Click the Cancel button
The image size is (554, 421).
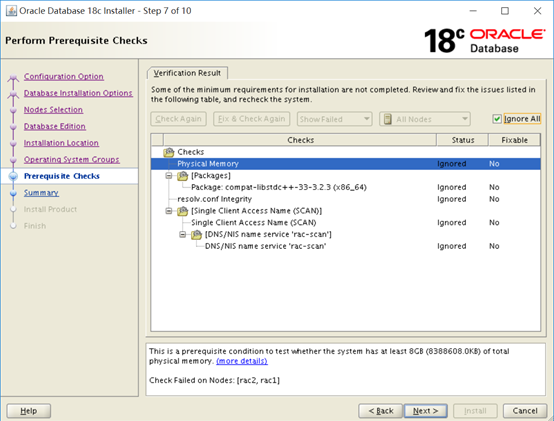(x=525, y=411)
